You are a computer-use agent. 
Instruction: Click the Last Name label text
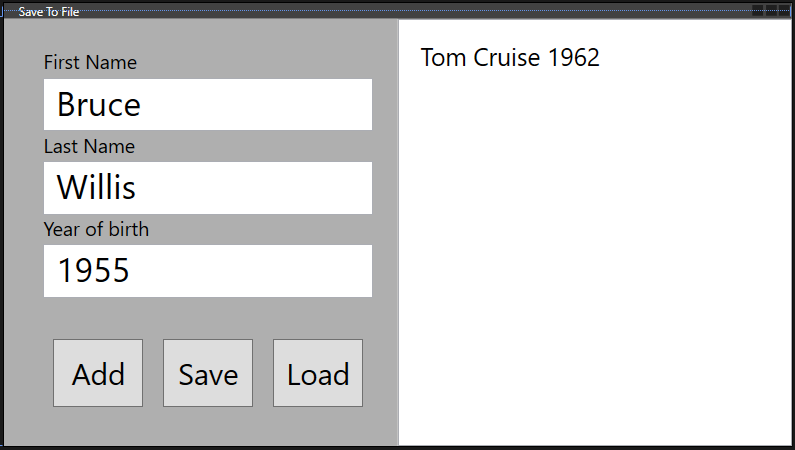pyautogui.click(x=89, y=146)
